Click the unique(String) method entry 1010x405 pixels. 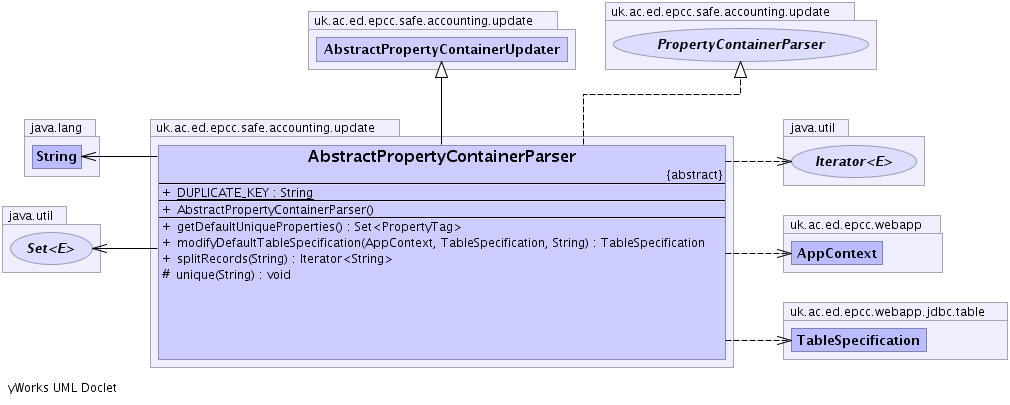[233, 275]
